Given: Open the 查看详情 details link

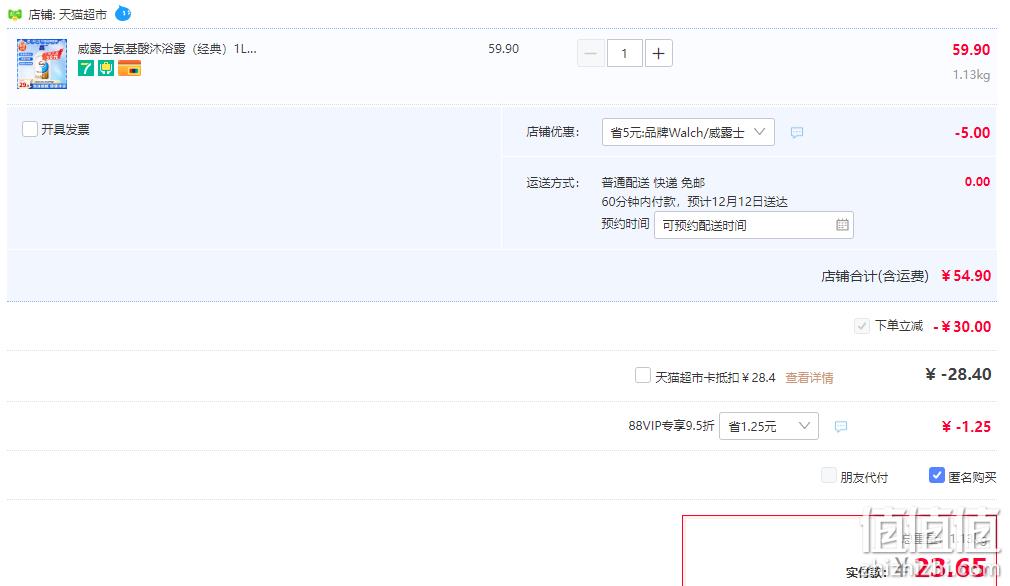Looking at the screenshot, I should [x=809, y=378].
